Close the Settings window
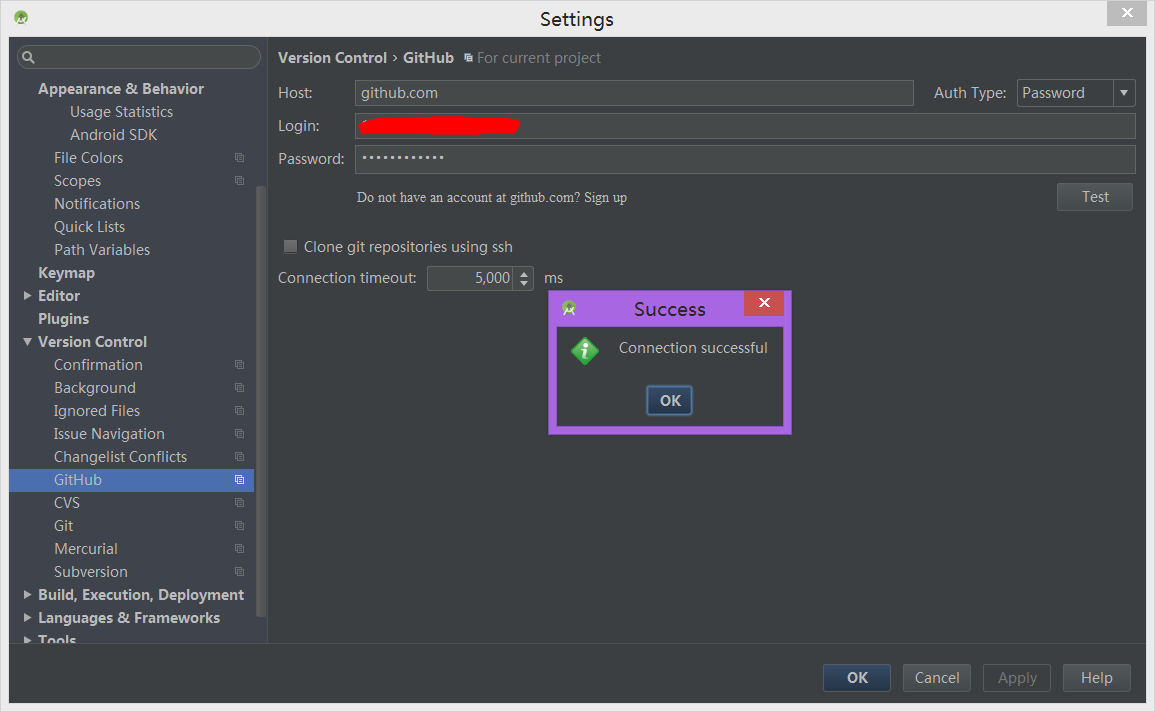This screenshot has width=1155, height=712. pyautogui.click(x=1127, y=13)
